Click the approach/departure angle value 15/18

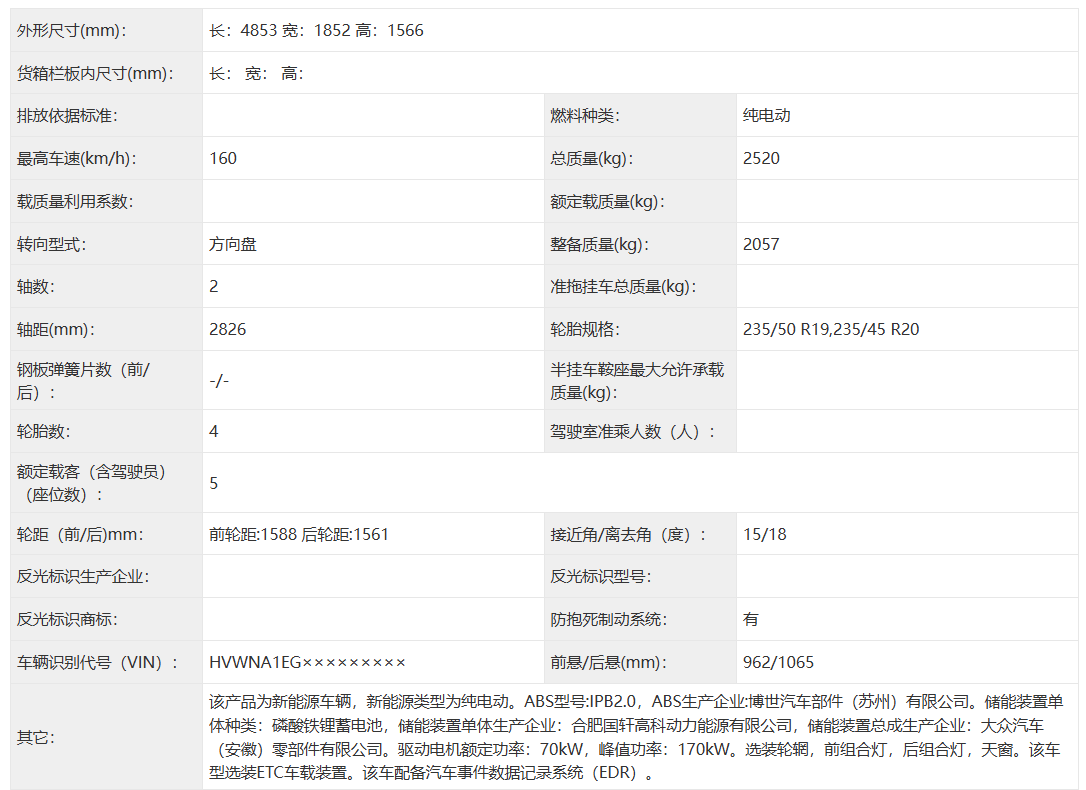point(765,534)
